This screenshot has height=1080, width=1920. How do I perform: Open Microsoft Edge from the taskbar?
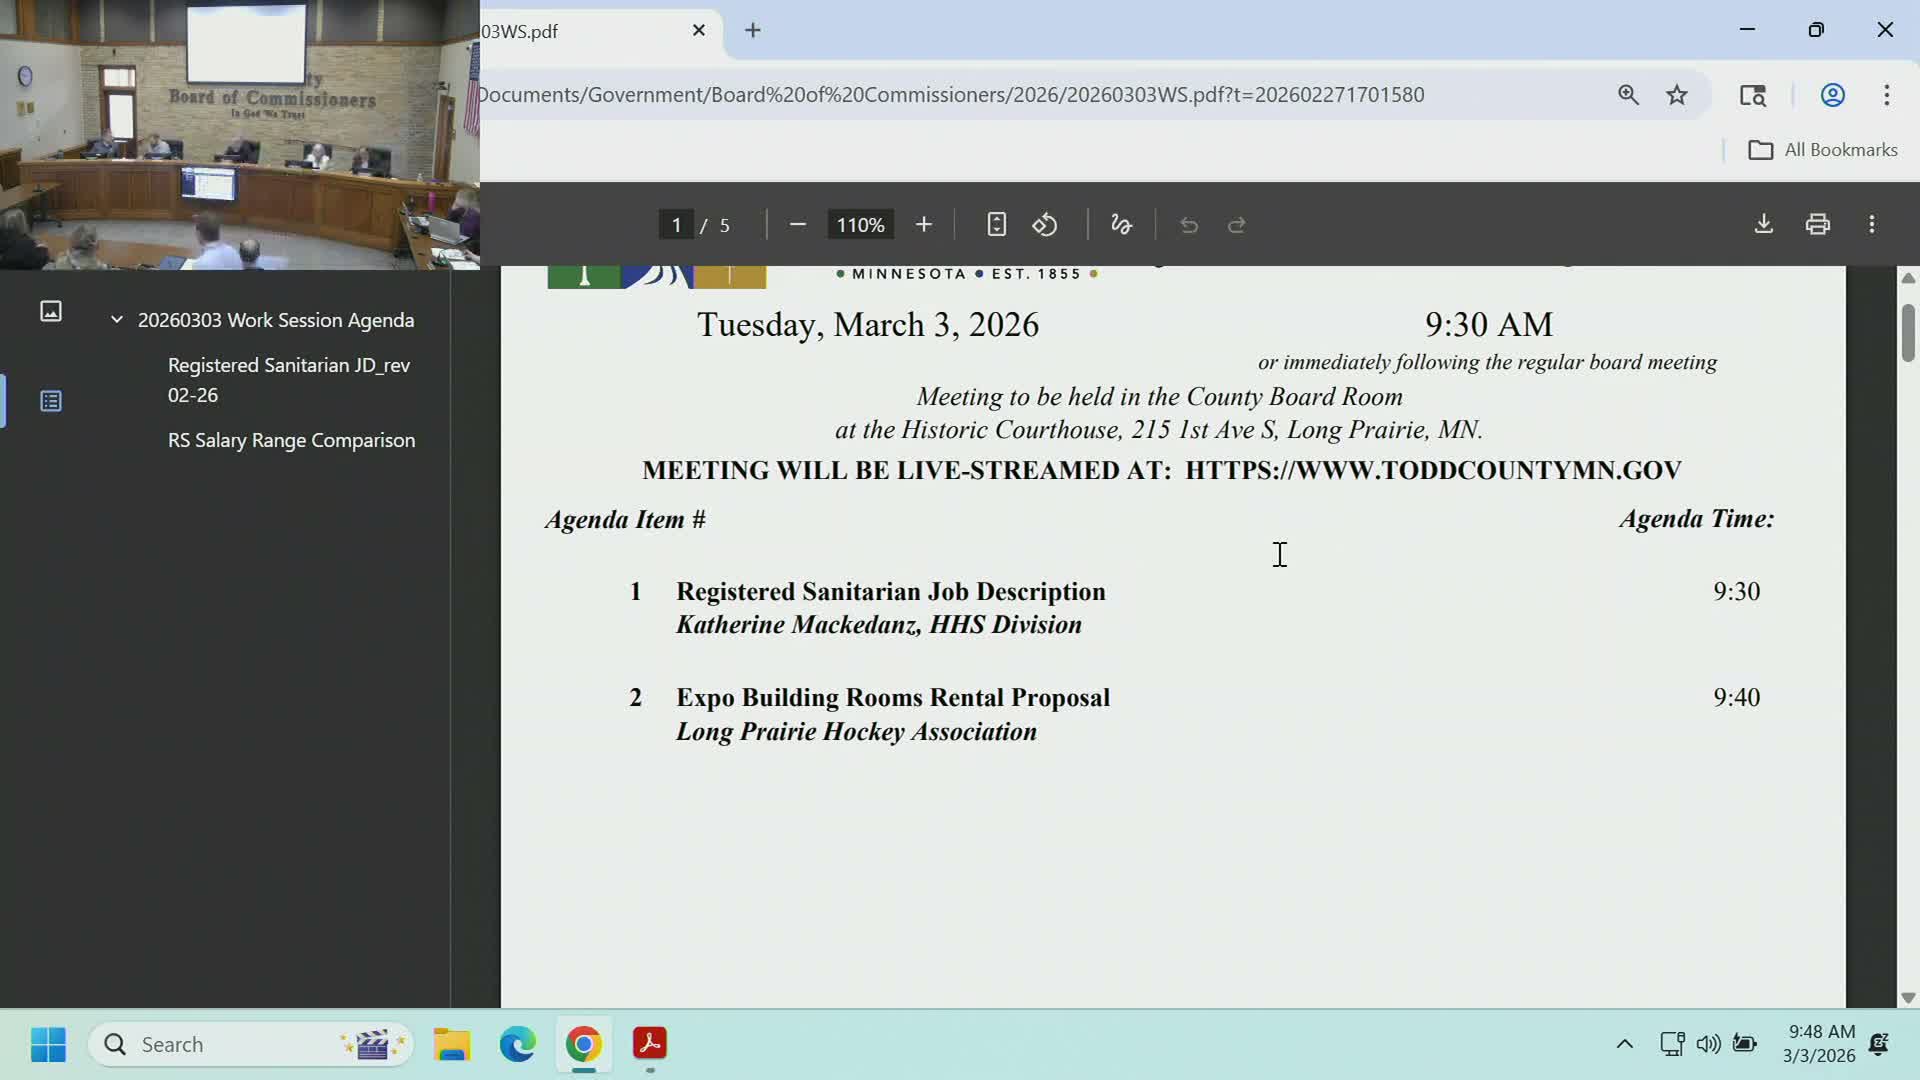point(517,1044)
